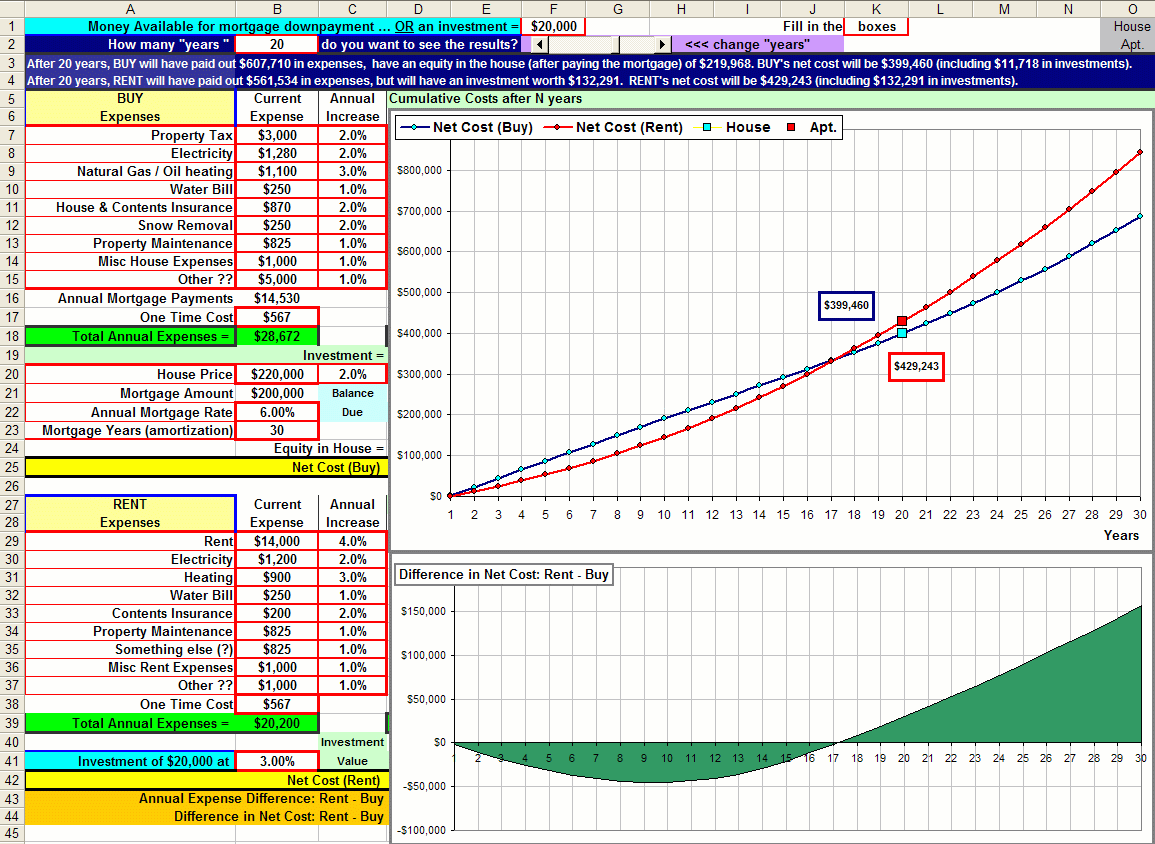Select the $20,000 money available cell
Image resolution: width=1155 pixels, height=844 pixels.
click(553, 27)
